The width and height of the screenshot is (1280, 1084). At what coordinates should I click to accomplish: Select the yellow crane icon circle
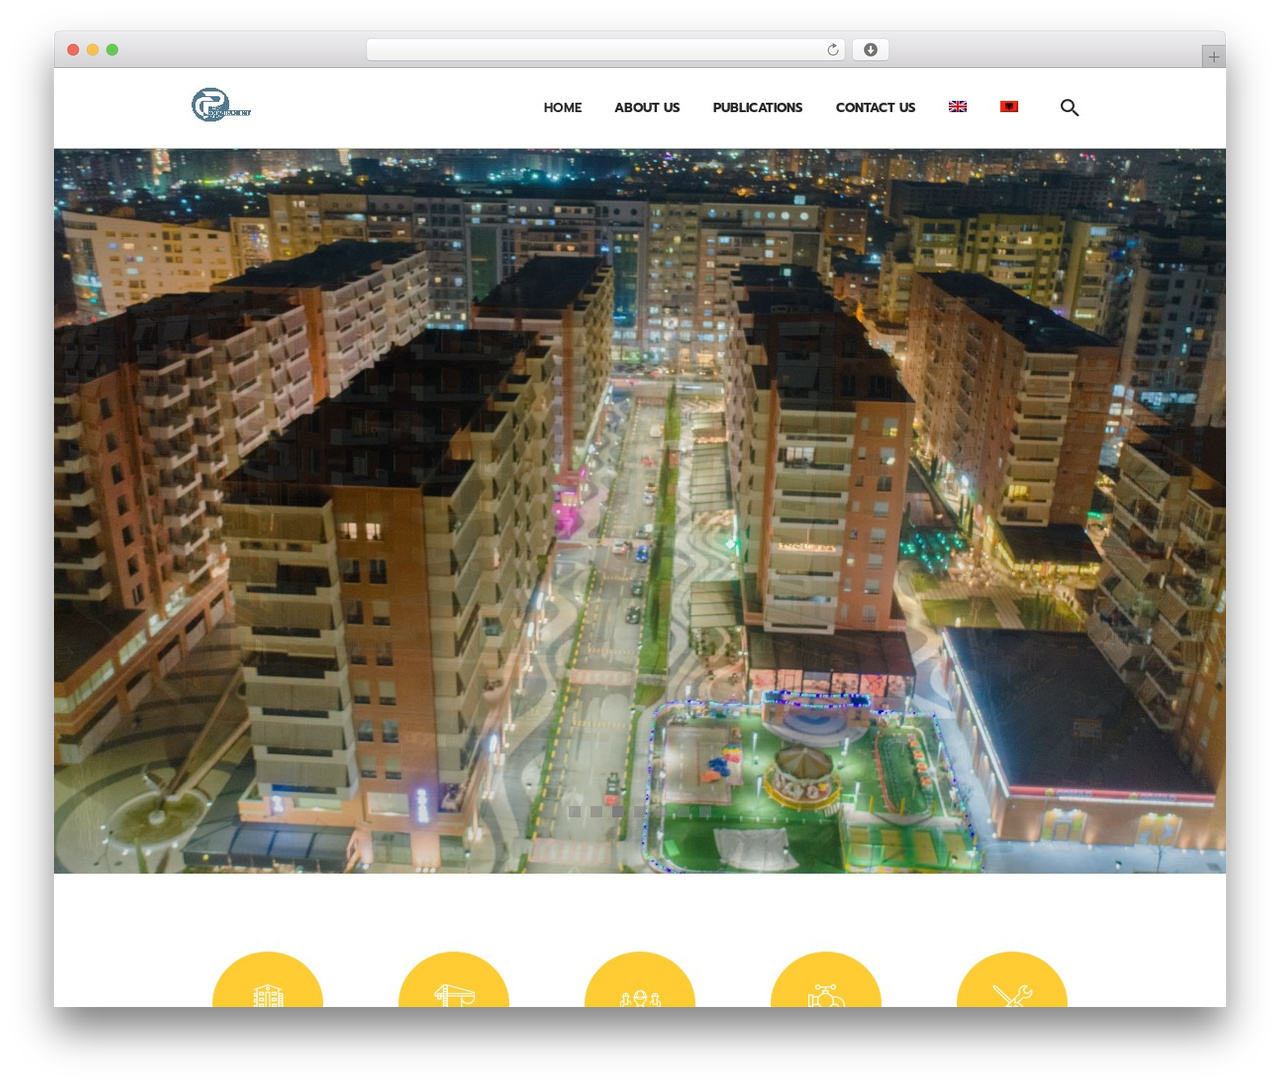[454, 980]
